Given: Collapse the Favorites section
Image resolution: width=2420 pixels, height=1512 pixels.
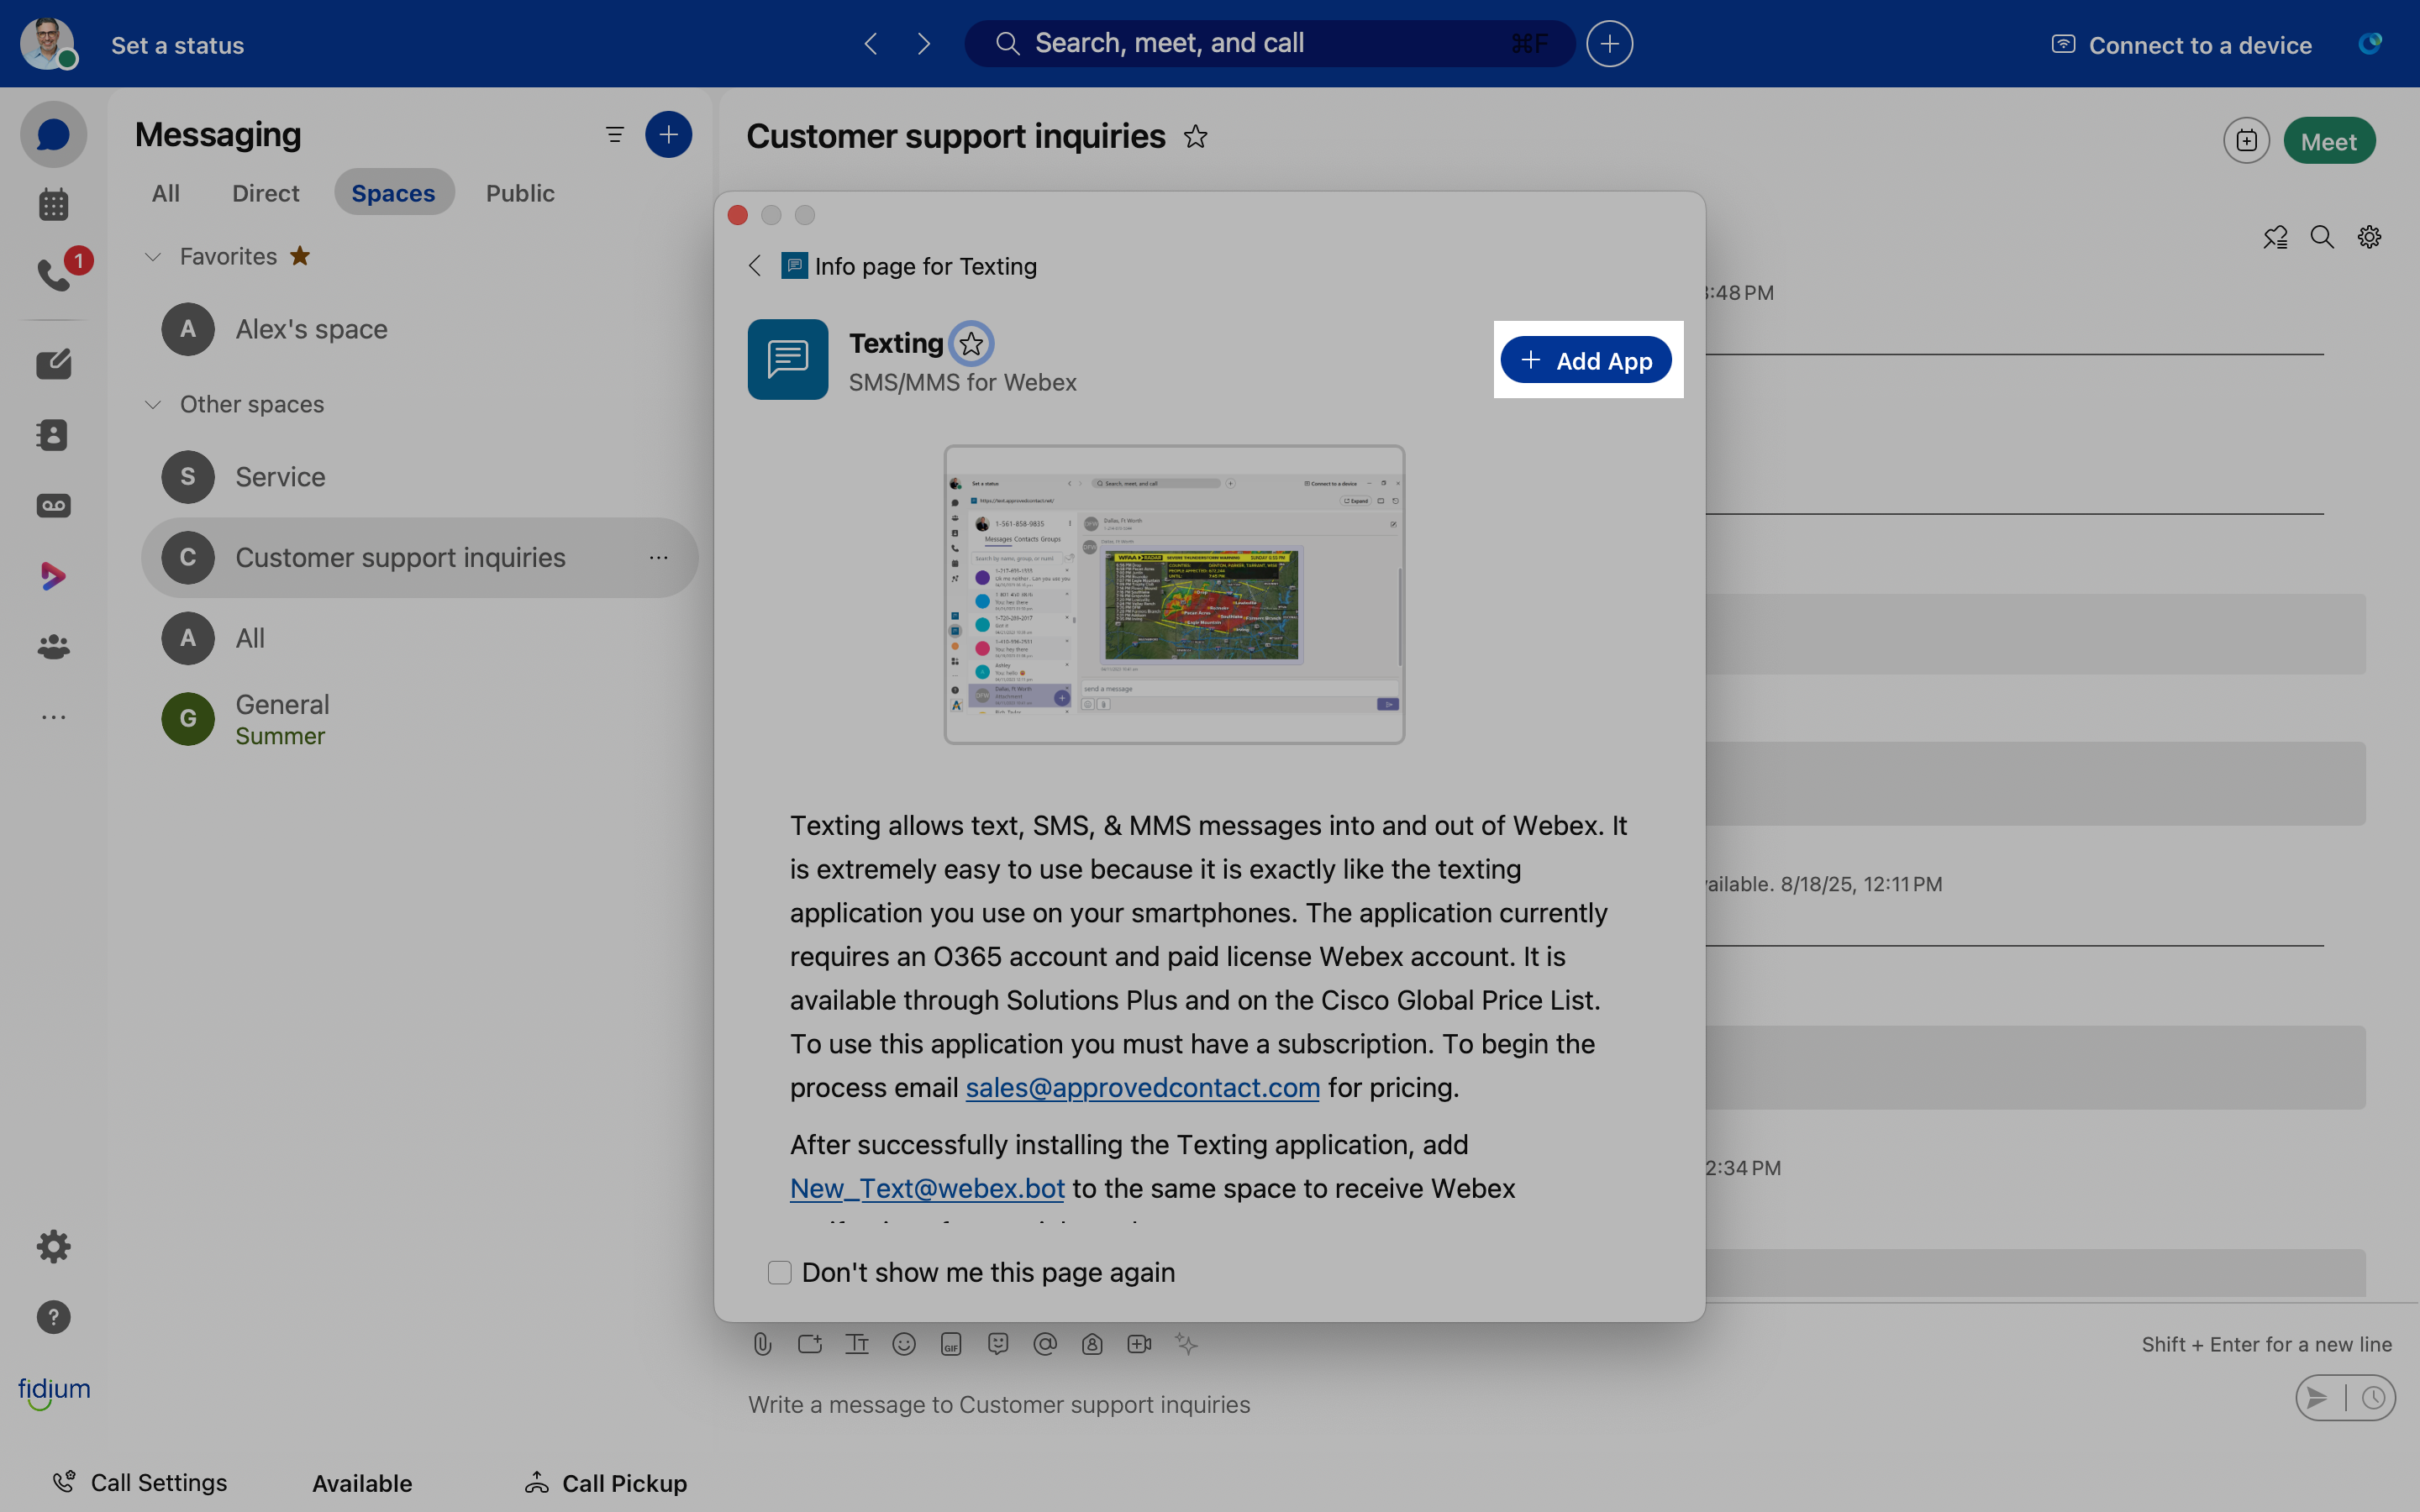Looking at the screenshot, I should (153, 257).
